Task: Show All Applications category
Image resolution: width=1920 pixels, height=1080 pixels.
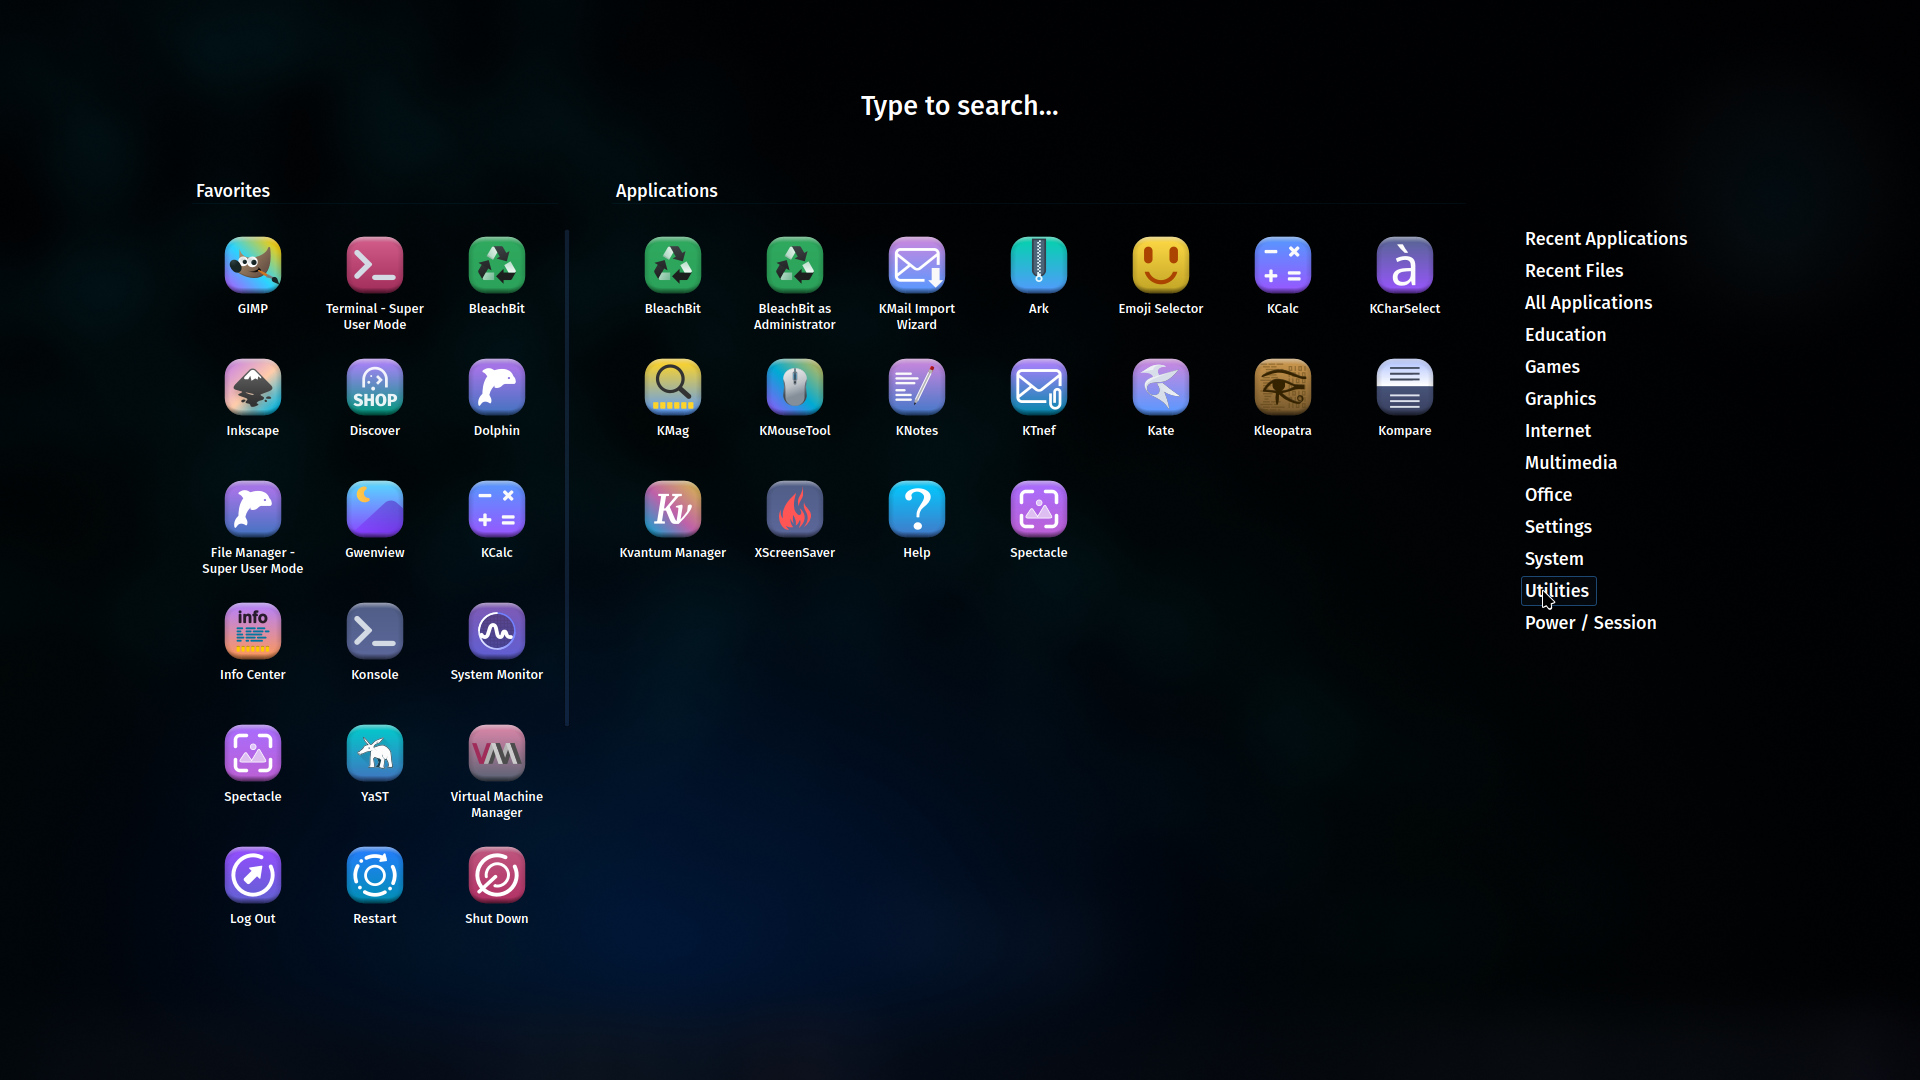Action: (x=1588, y=303)
